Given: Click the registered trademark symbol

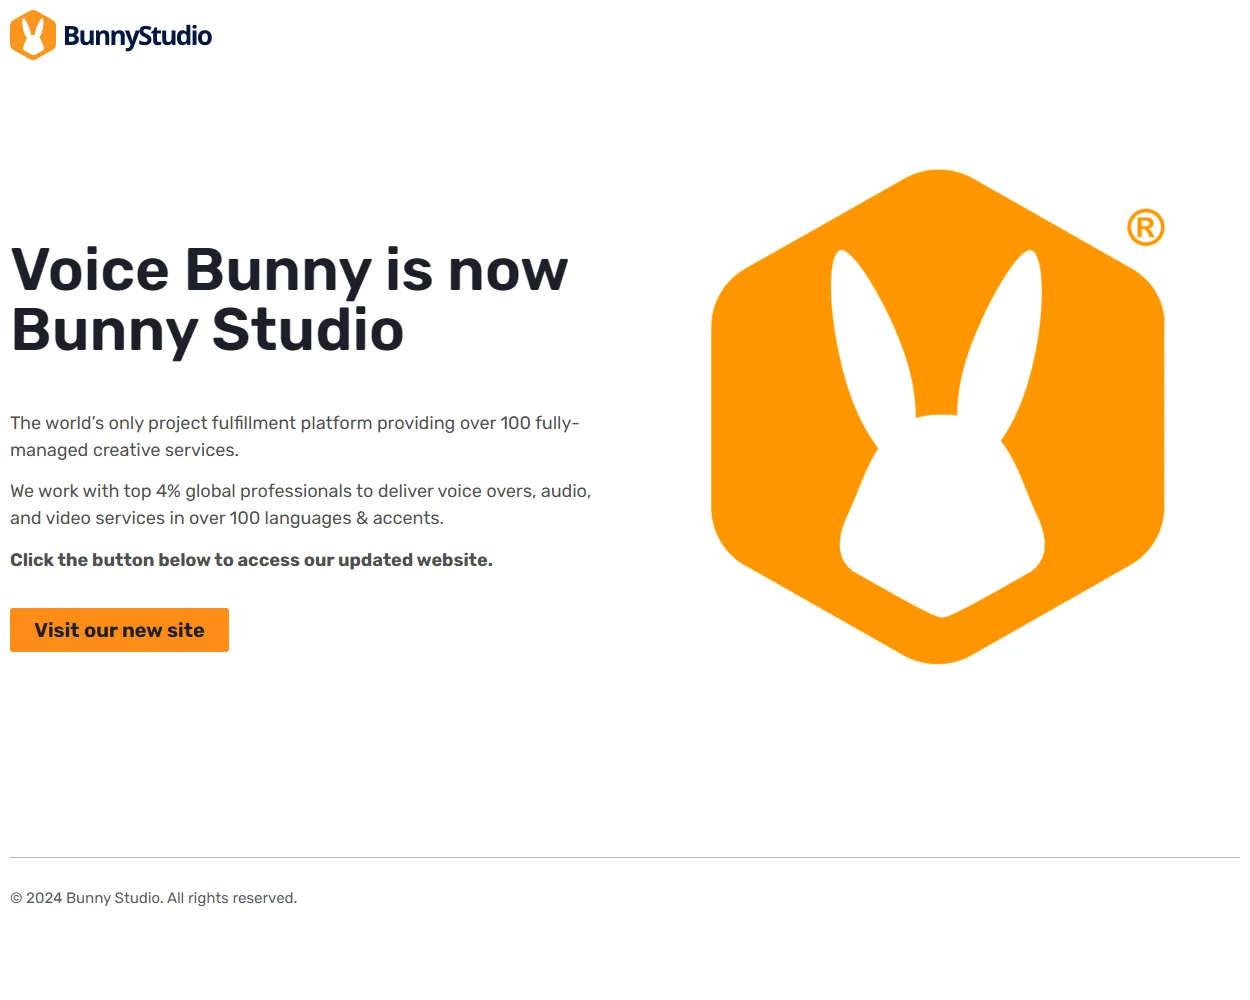Looking at the screenshot, I should (x=1146, y=227).
